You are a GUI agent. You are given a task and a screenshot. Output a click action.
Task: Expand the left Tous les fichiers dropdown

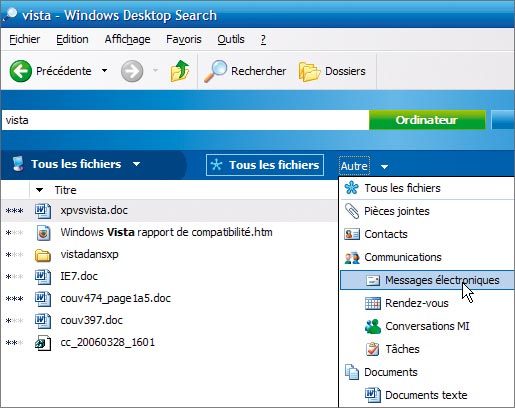(136, 164)
